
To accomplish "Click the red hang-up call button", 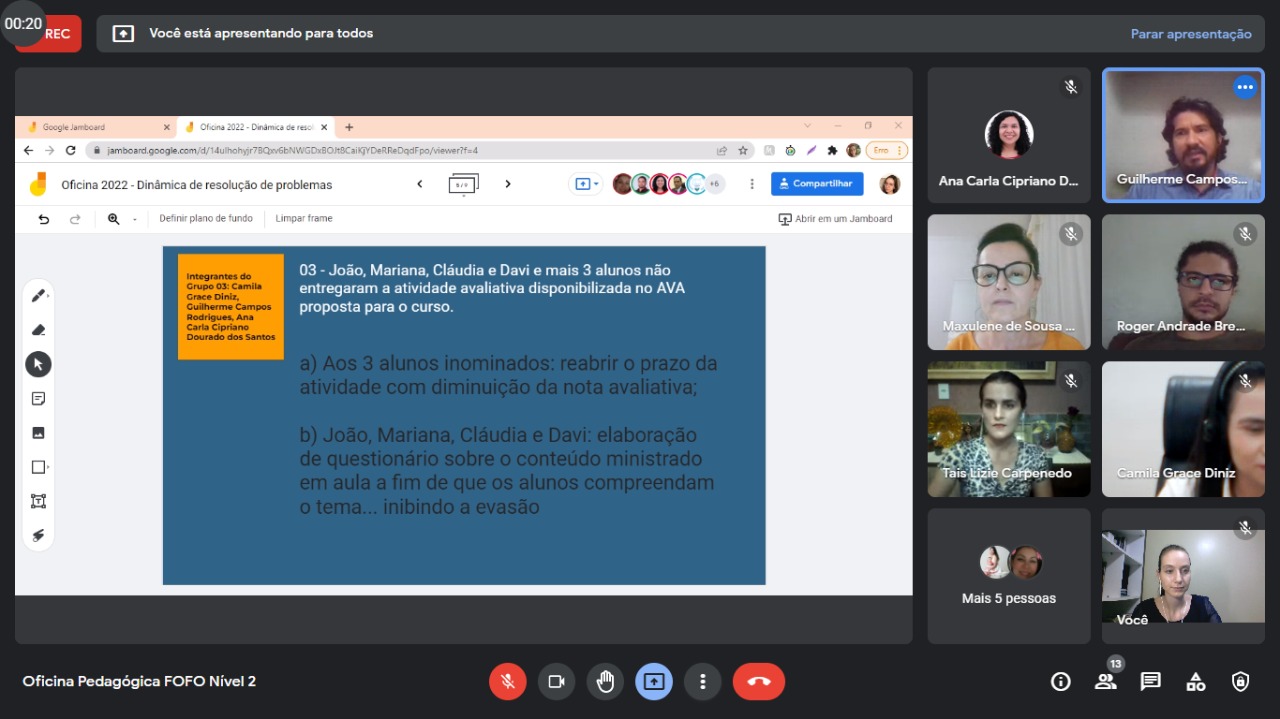I will point(758,681).
